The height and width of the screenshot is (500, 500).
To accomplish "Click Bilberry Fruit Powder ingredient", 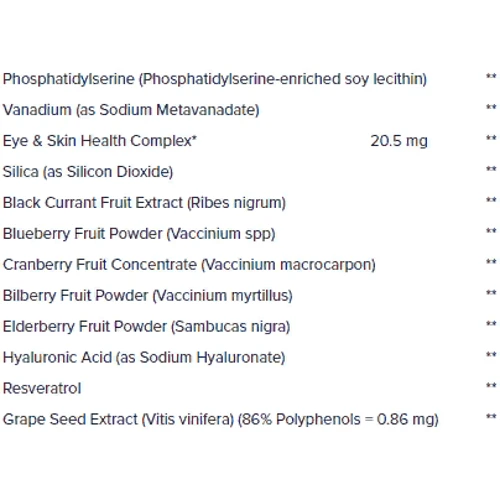I will 148,296.
